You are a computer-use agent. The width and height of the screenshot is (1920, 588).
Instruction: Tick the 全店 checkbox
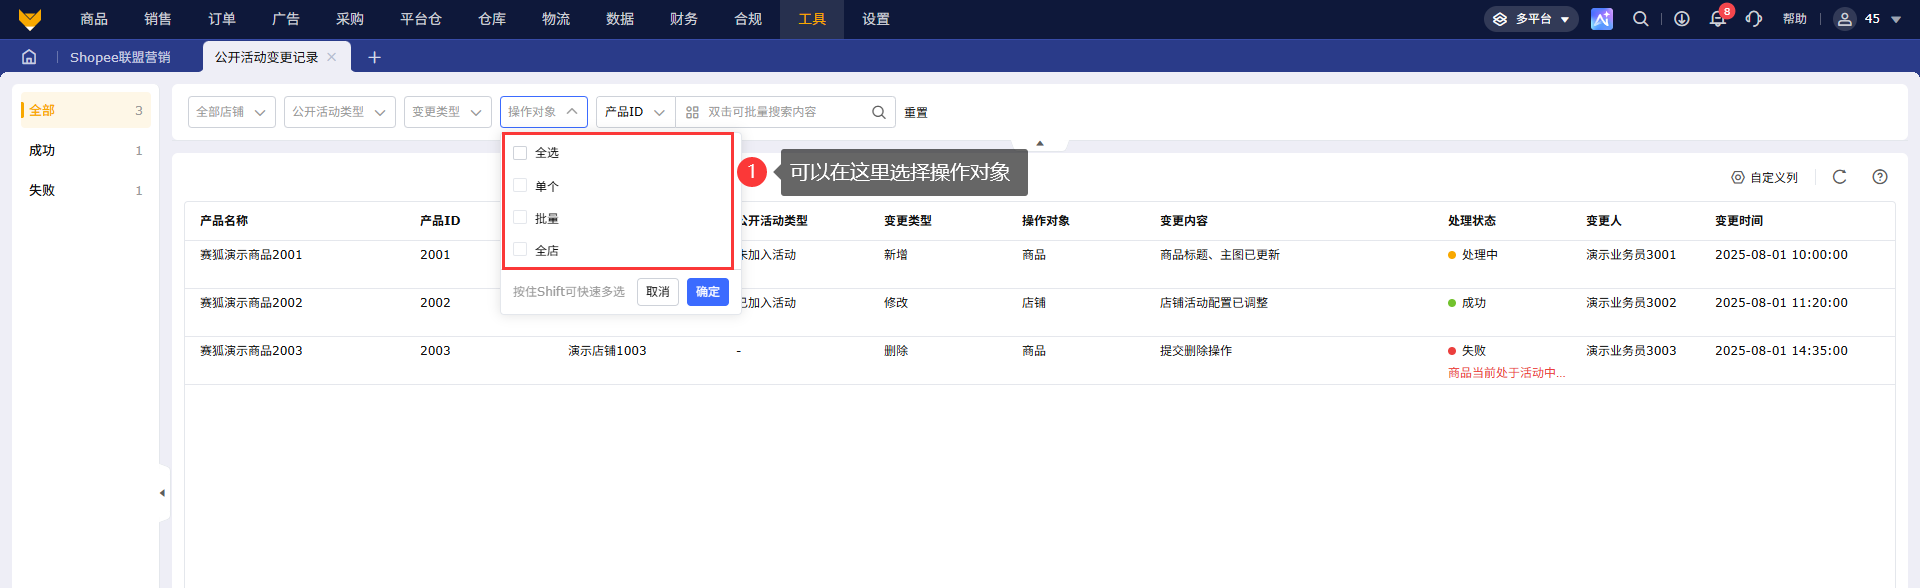(520, 249)
